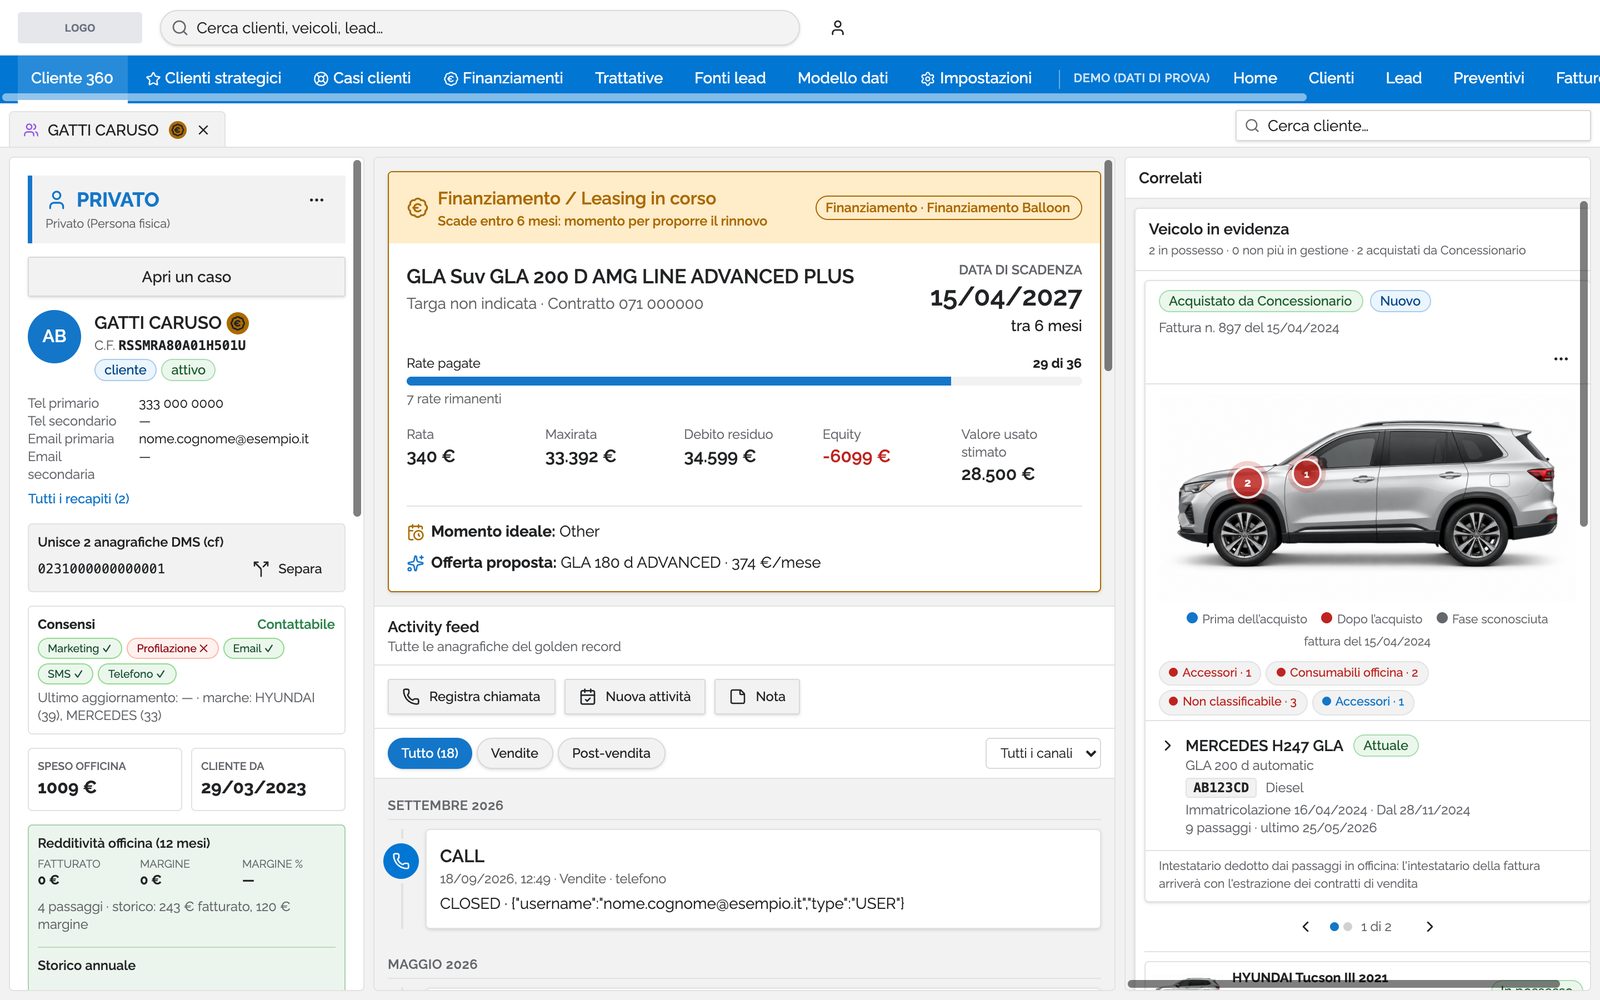Click the Acquistato da Concessionario tag

tap(1260, 301)
